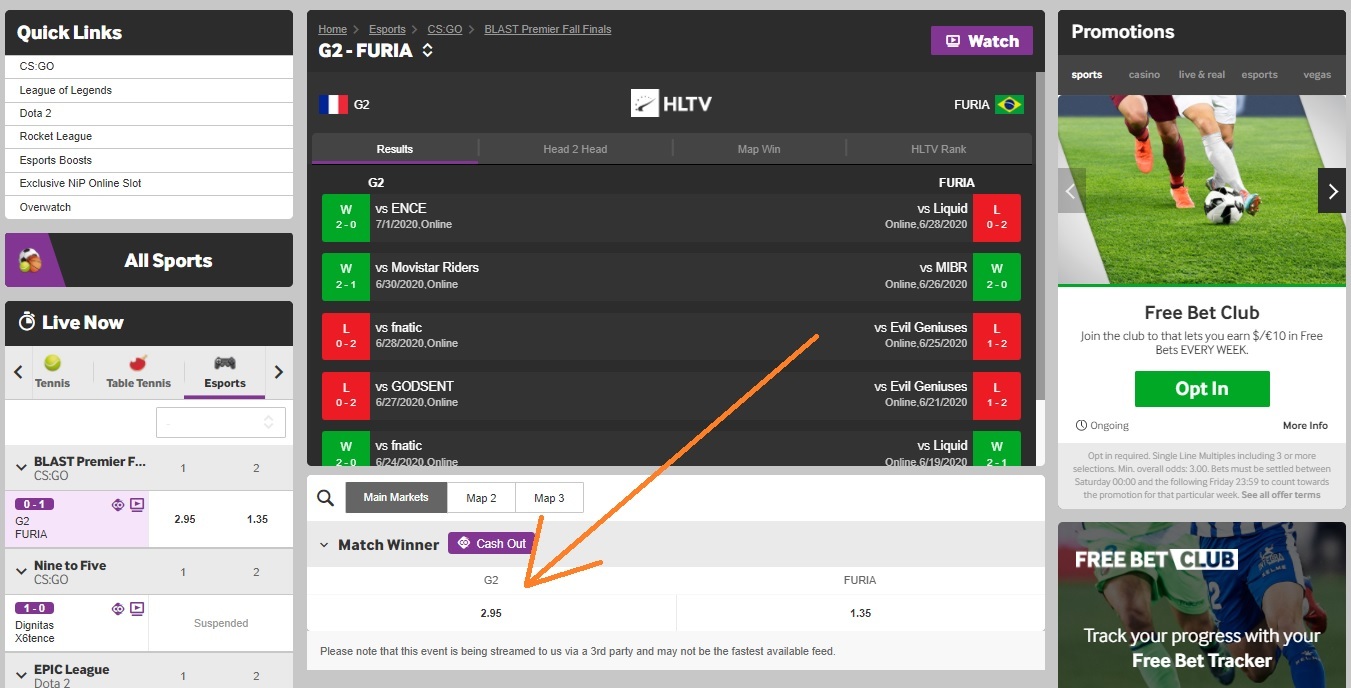Click the stream icon for Dignitas vs X6tence
This screenshot has width=1351, height=688.
(x=137, y=608)
